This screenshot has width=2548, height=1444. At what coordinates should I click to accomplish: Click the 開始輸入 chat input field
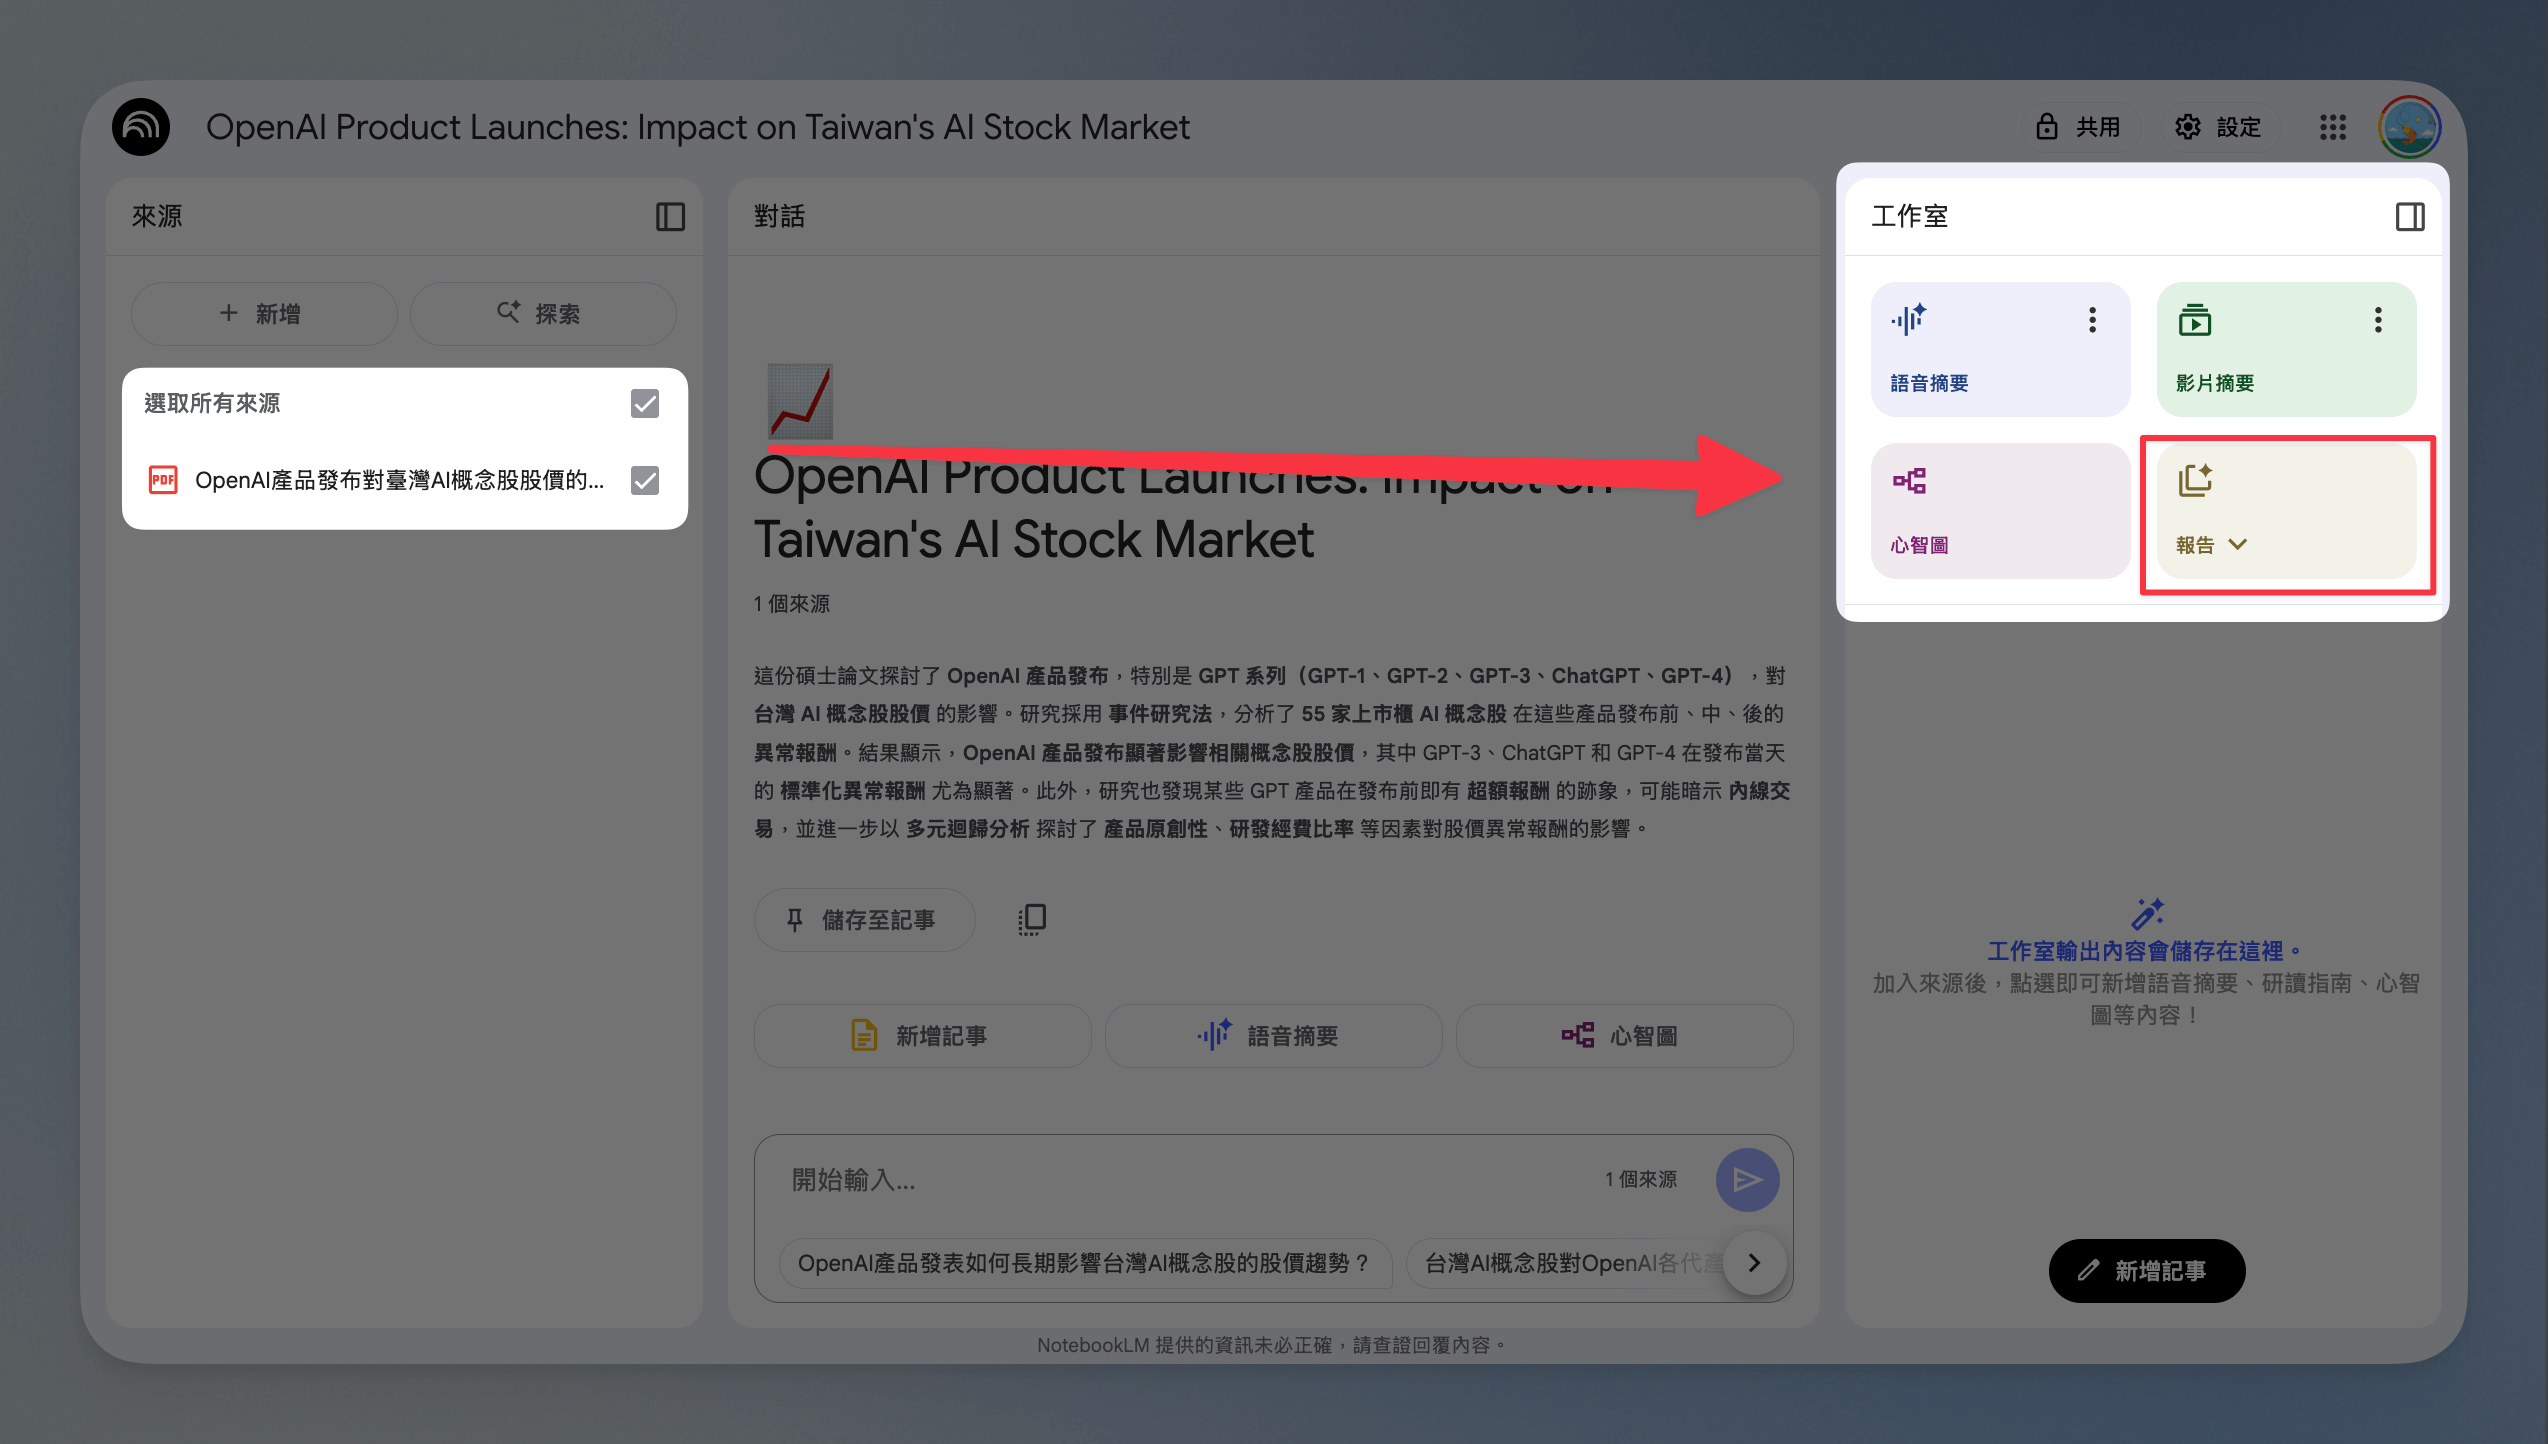1190,1180
